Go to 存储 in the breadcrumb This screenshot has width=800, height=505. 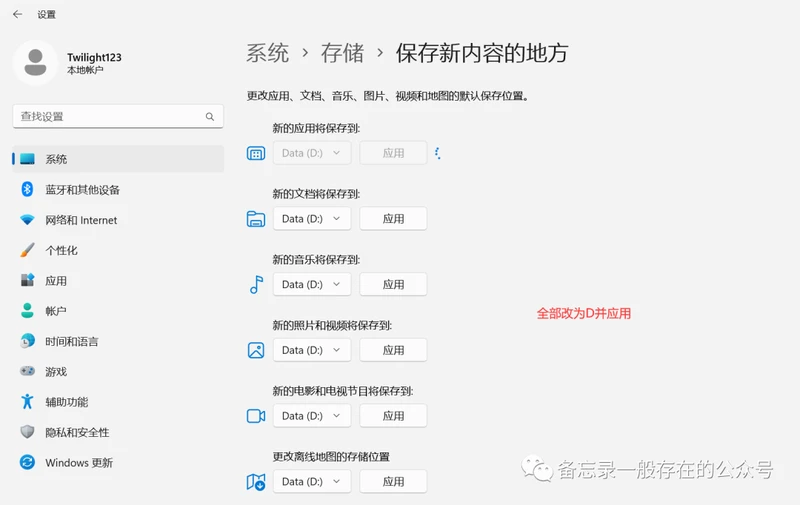click(342, 52)
